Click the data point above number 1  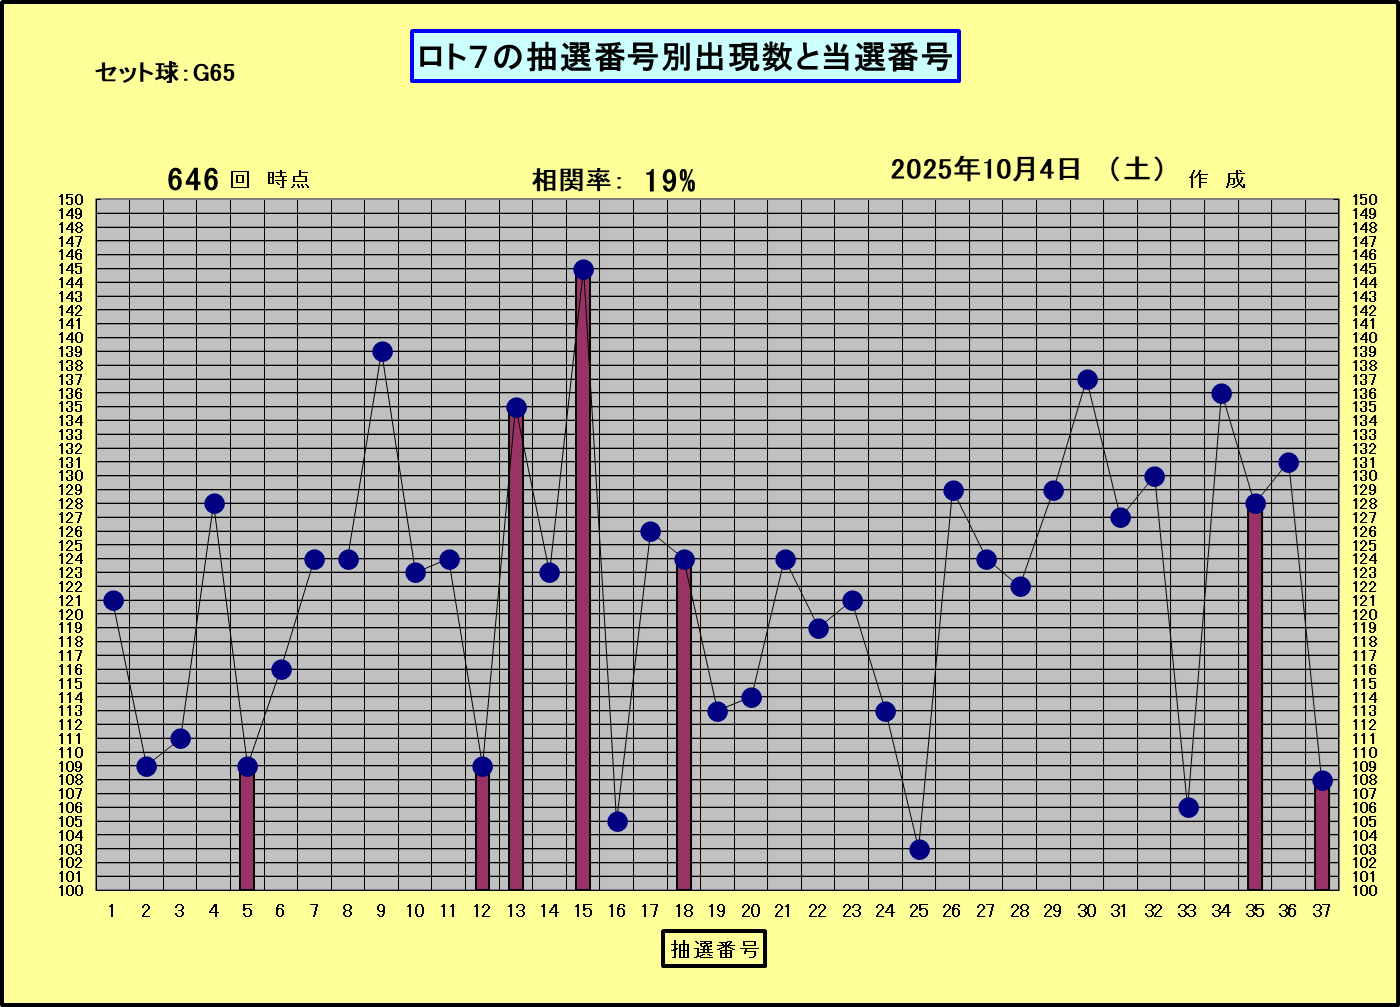coord(113,601)
